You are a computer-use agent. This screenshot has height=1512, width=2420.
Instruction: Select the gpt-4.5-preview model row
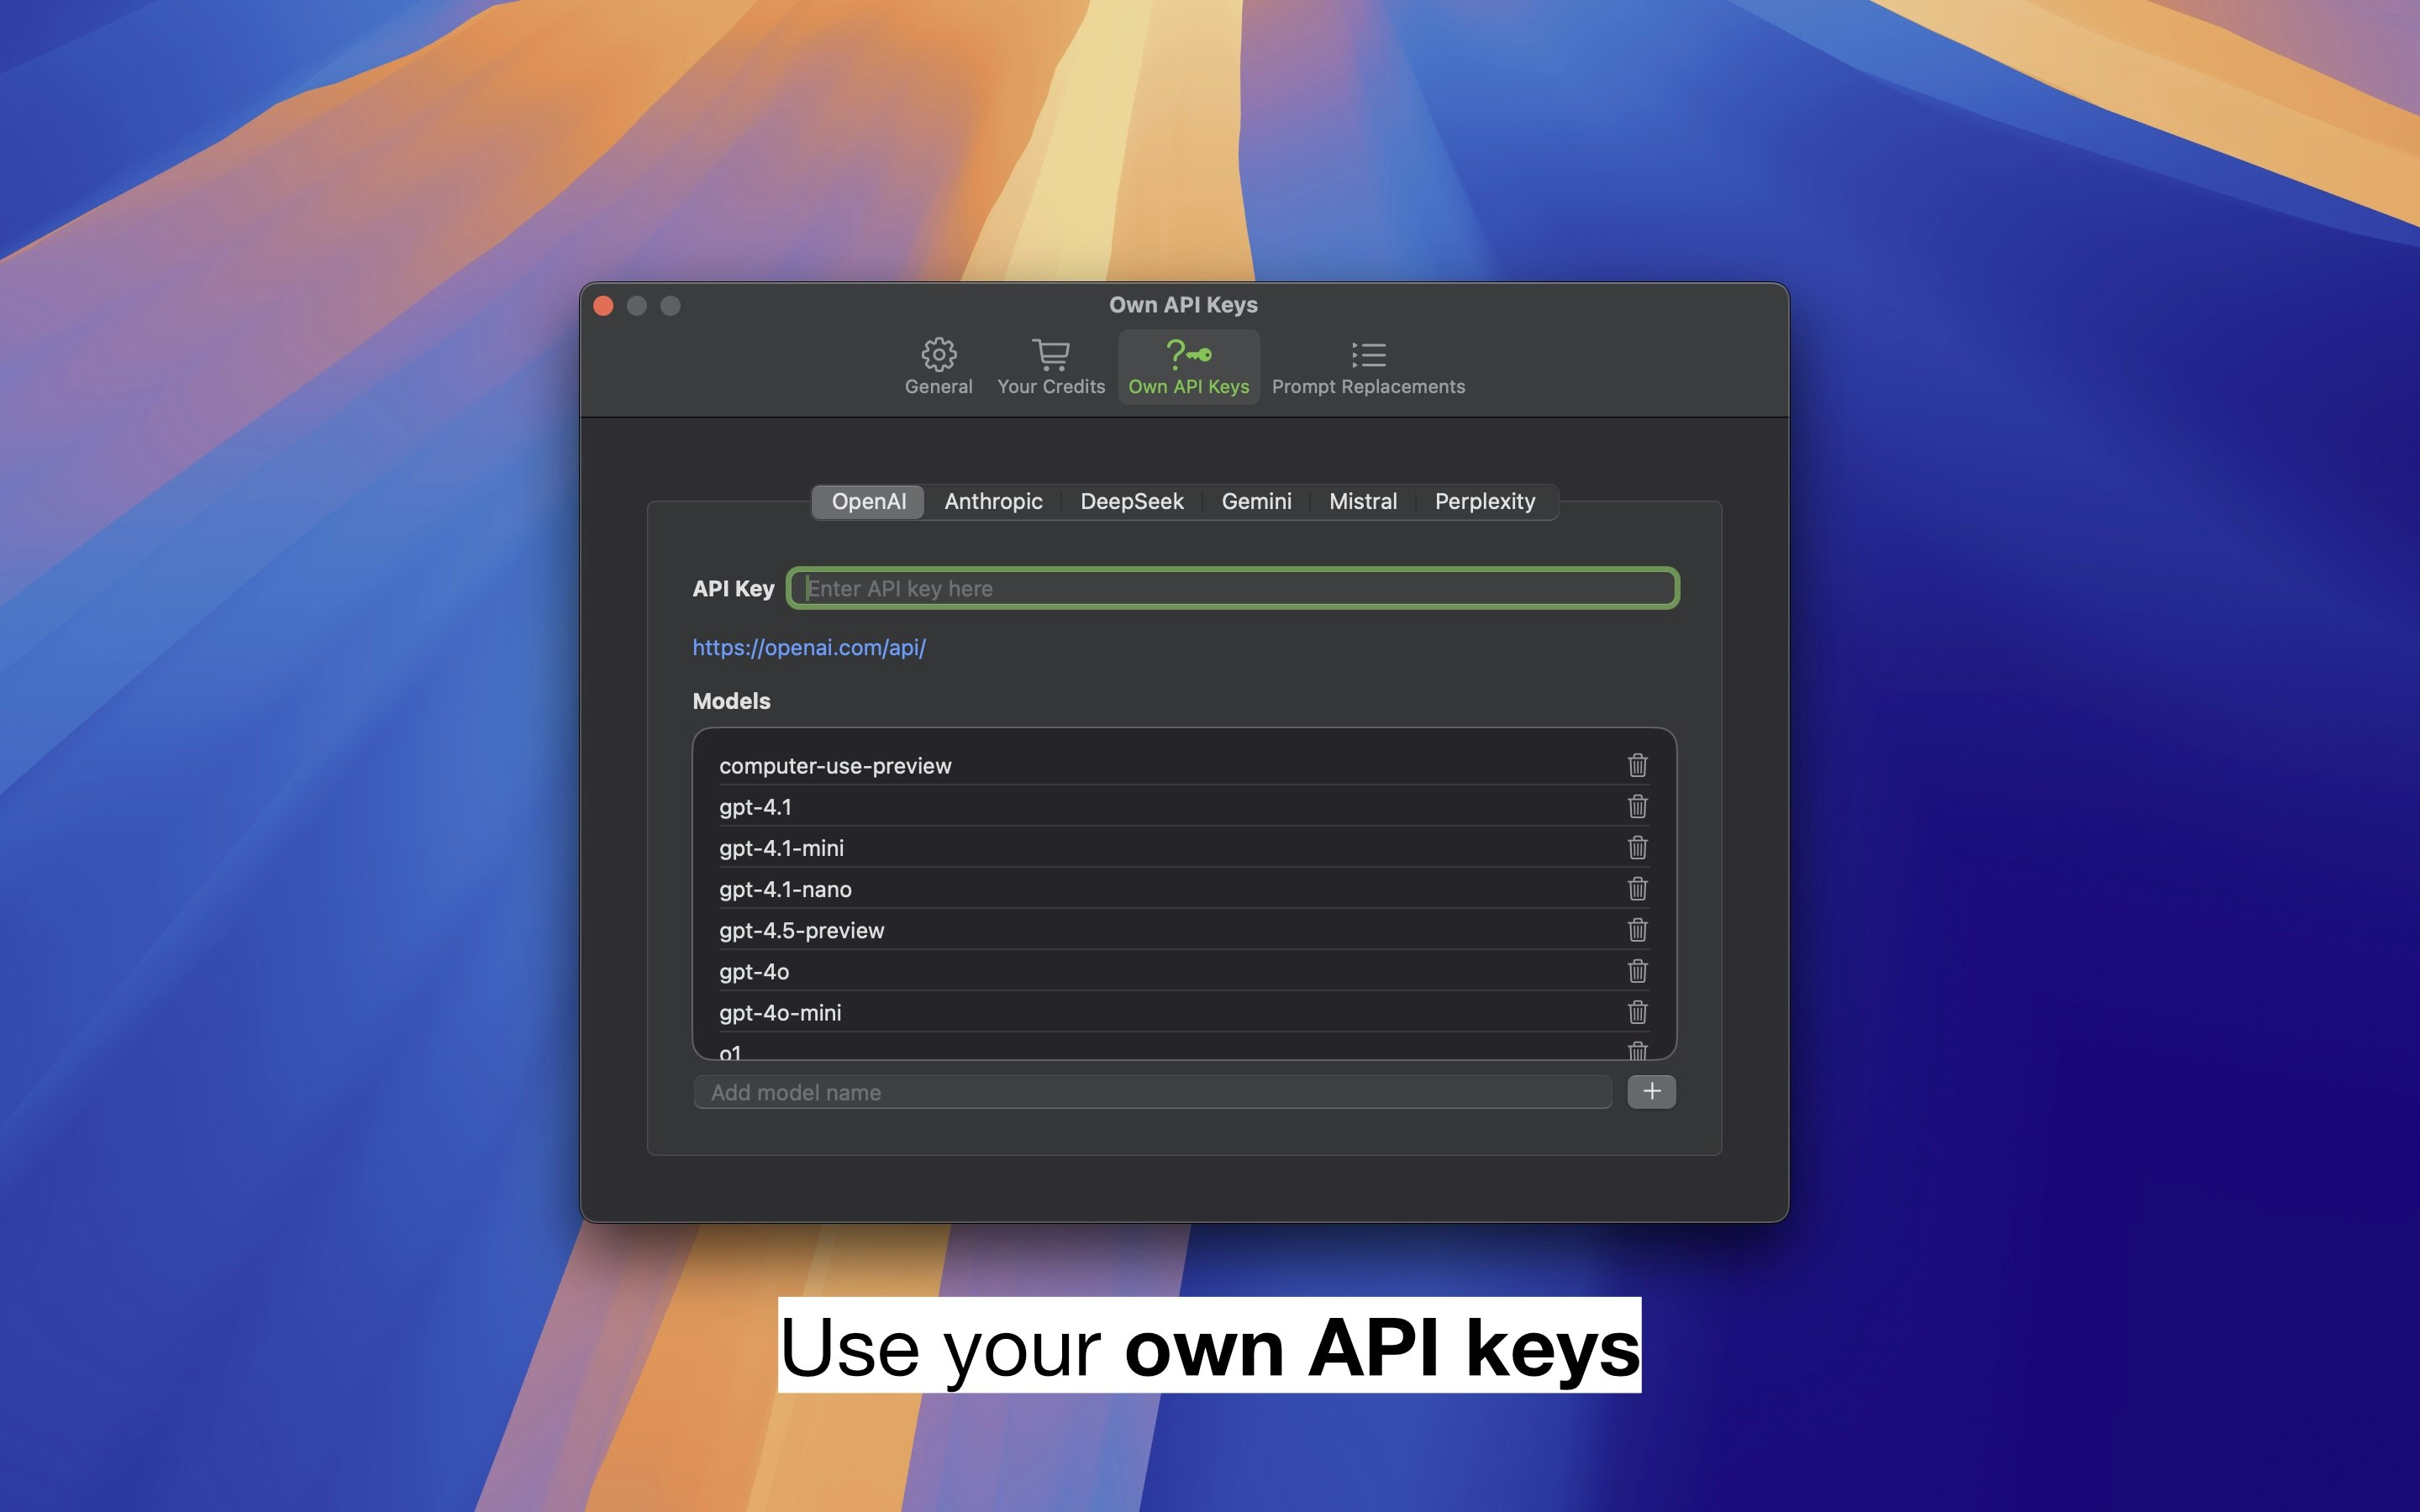pyautogui.click(x=1184, y=929)
